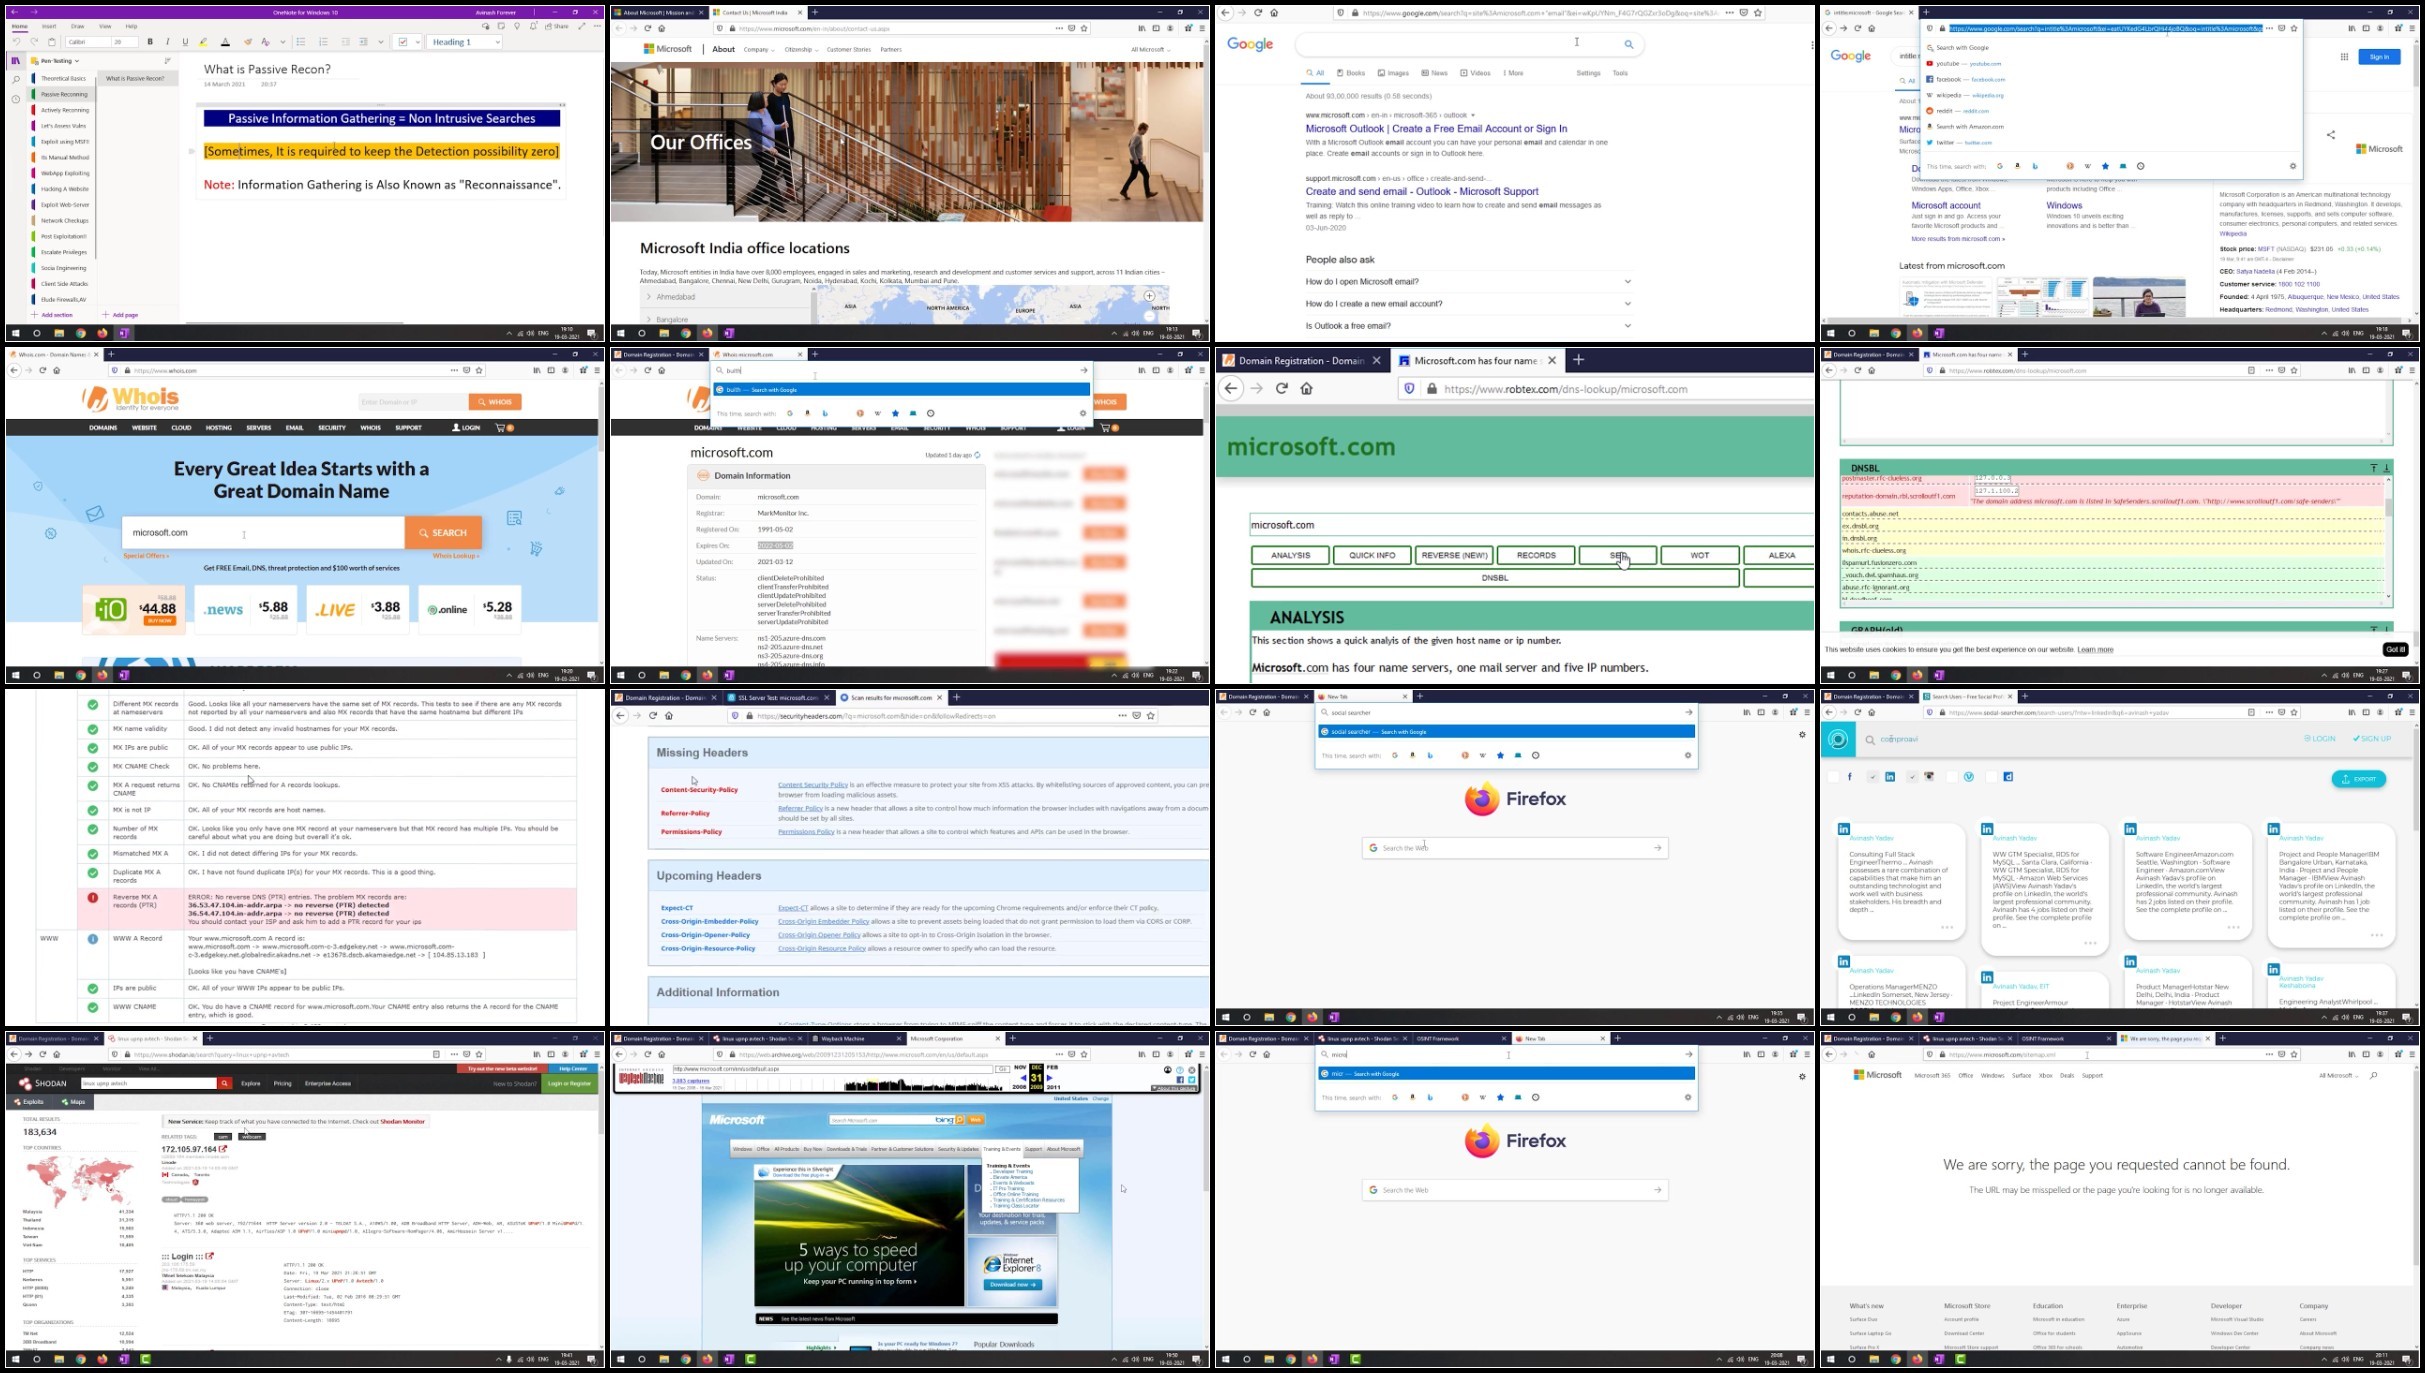Click the paste clipboard icon in OneNote

52,42
